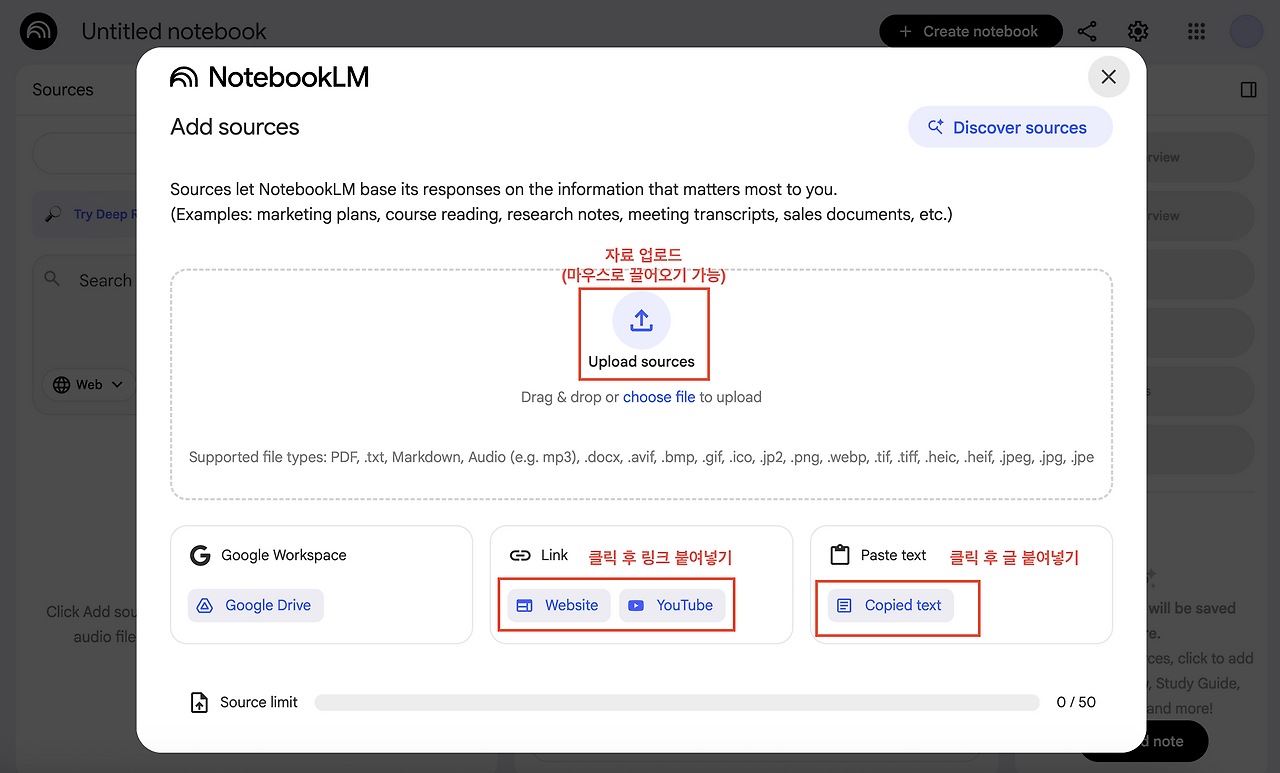Click the search magnifier icon in Sources panel
Screen dimensions: 1280x773
point(53,280)
